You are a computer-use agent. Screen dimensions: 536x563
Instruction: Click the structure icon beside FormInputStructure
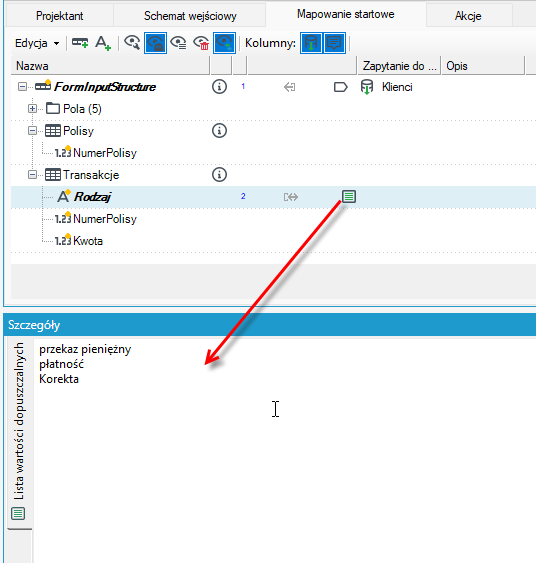[43, 86]
